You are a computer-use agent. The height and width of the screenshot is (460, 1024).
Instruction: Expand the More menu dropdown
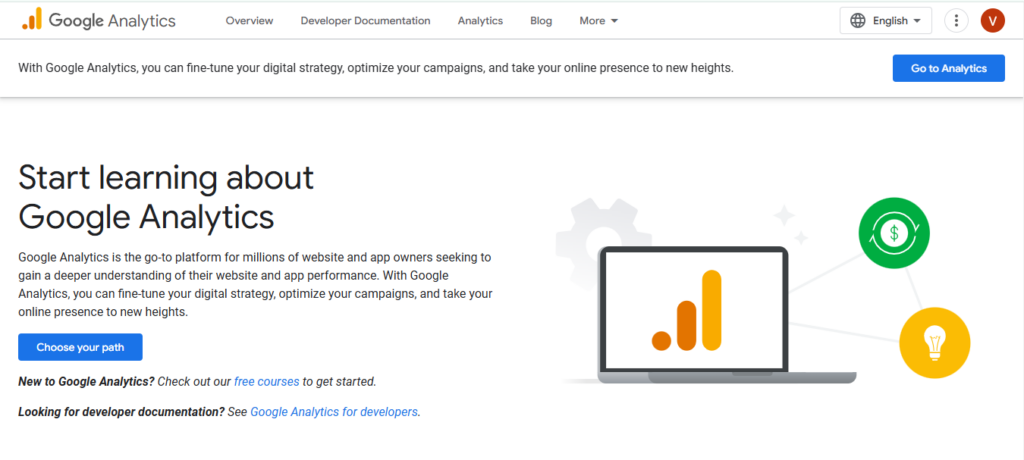(x=598, y=21)
